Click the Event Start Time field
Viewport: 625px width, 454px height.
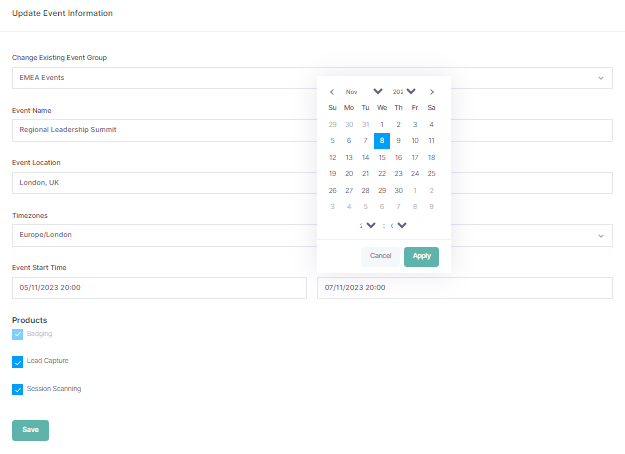click(158, 288)
